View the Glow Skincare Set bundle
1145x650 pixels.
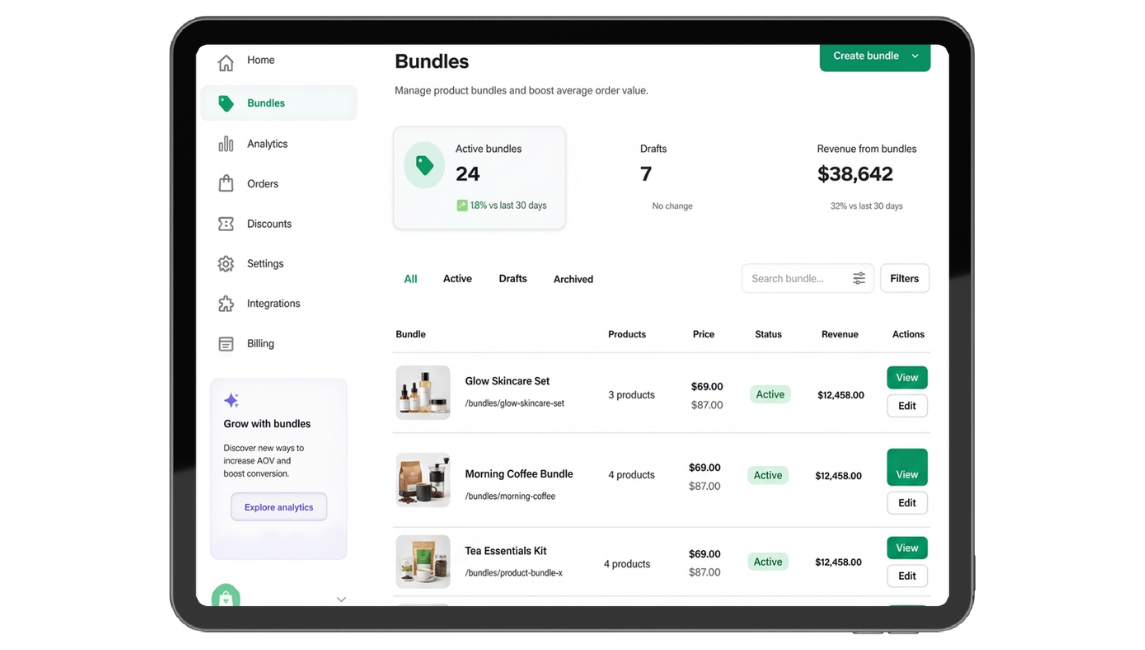[x=907, y=378]
